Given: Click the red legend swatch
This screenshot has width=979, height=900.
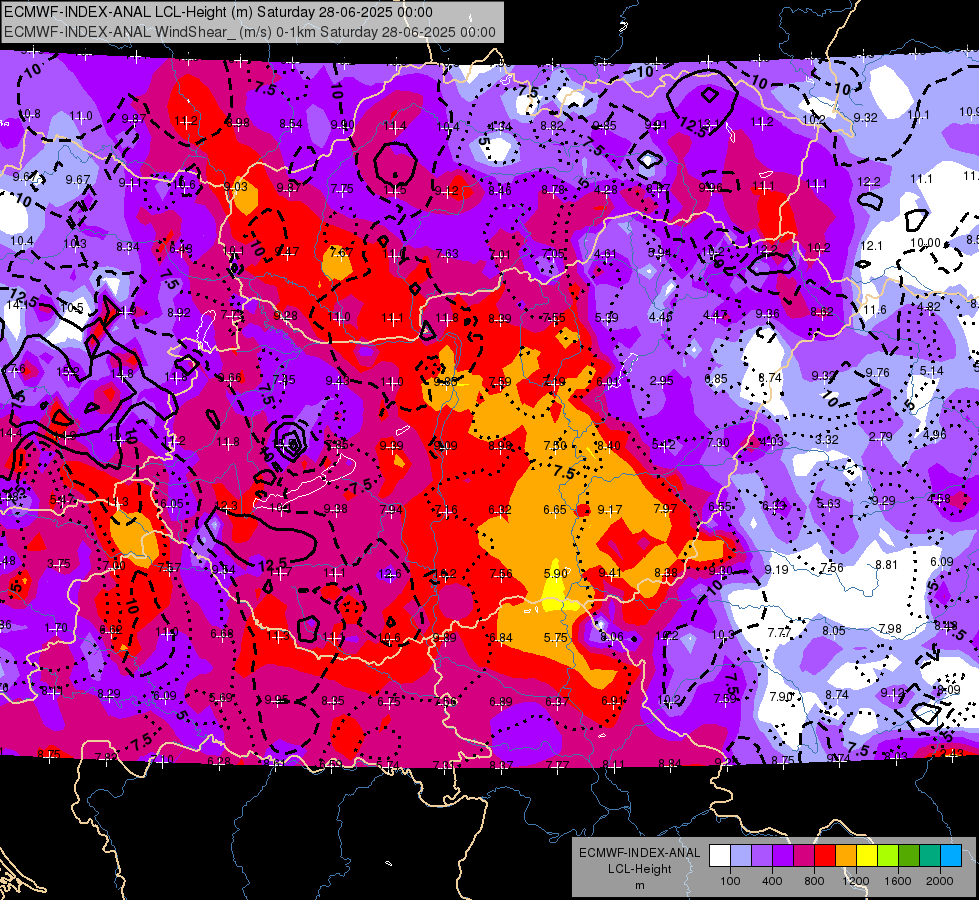Looking at the screenshot, I should pyautogui.click(x=825, y=856).
